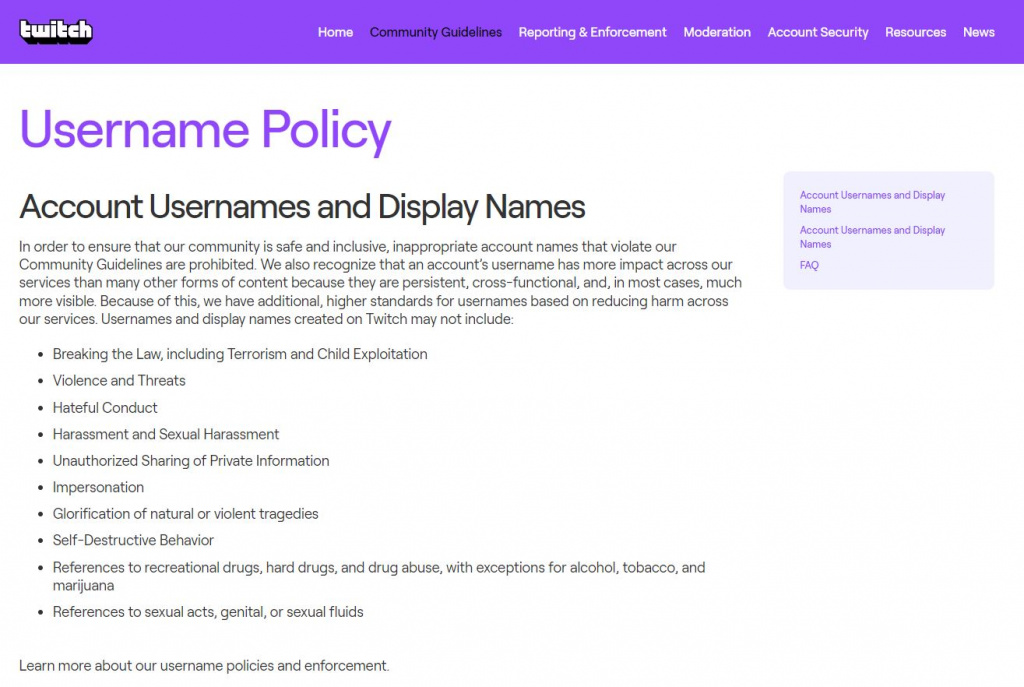The image size is (1024, 687).
Task: Click Unauthorized Sharing of Private Information
Action: (191, 461)
